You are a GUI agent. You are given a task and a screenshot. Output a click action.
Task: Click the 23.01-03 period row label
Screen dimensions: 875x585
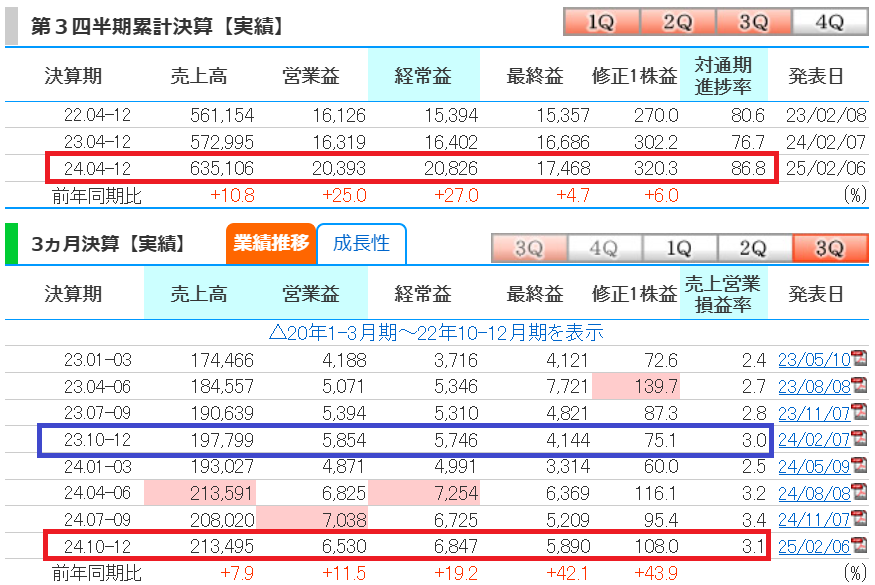click(98, 360)
